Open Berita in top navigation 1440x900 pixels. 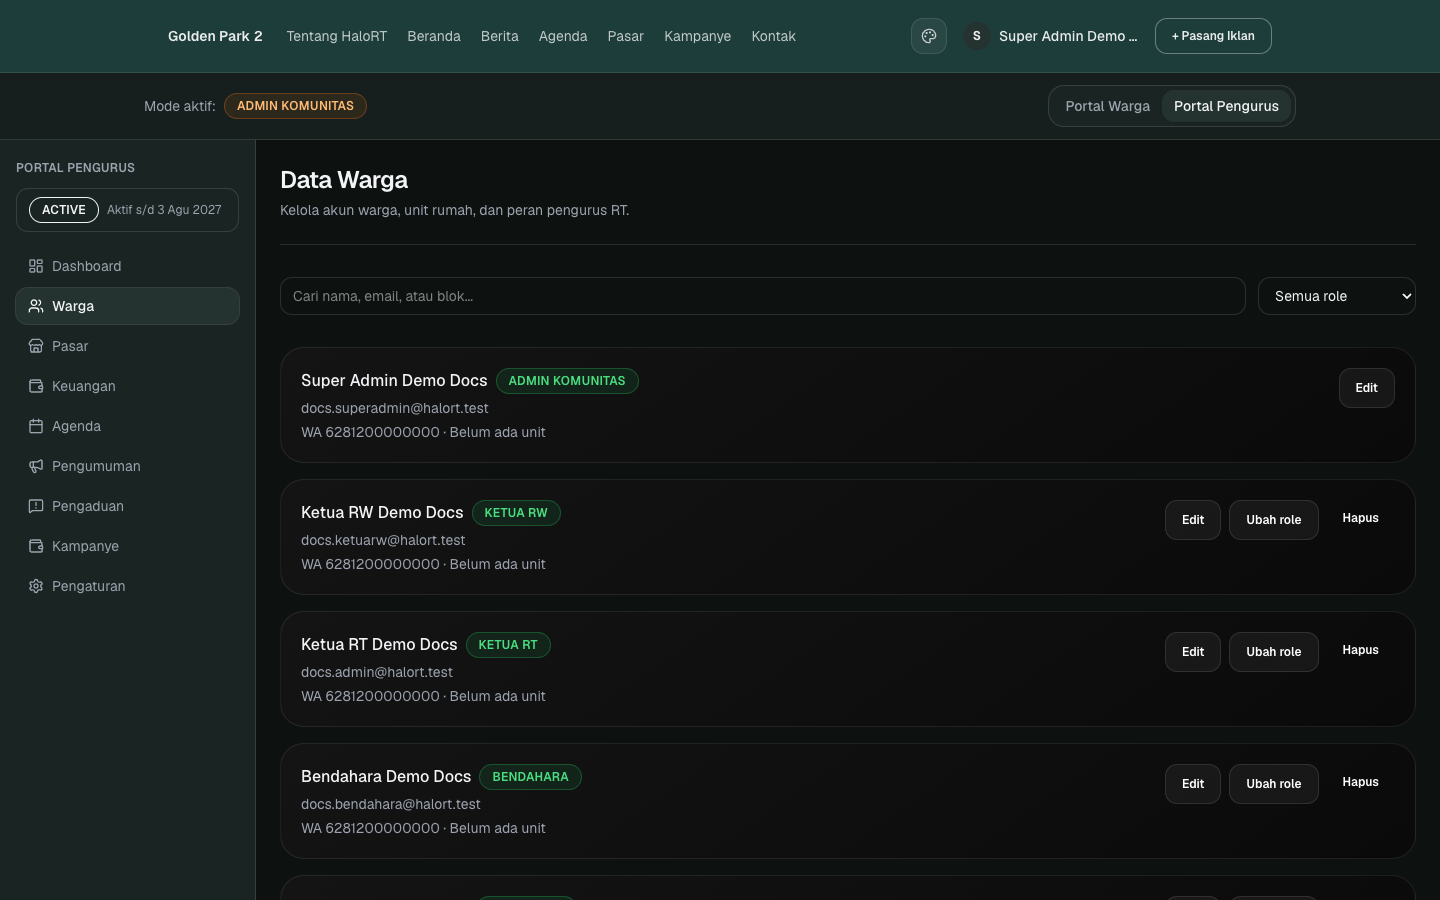(x=500, y=36)
